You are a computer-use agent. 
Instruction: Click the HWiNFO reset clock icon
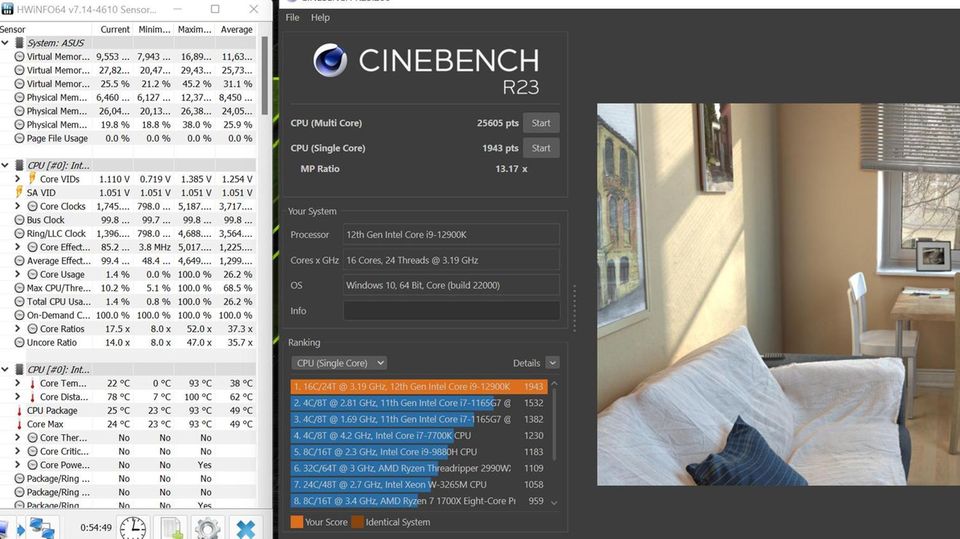[132, 527]
